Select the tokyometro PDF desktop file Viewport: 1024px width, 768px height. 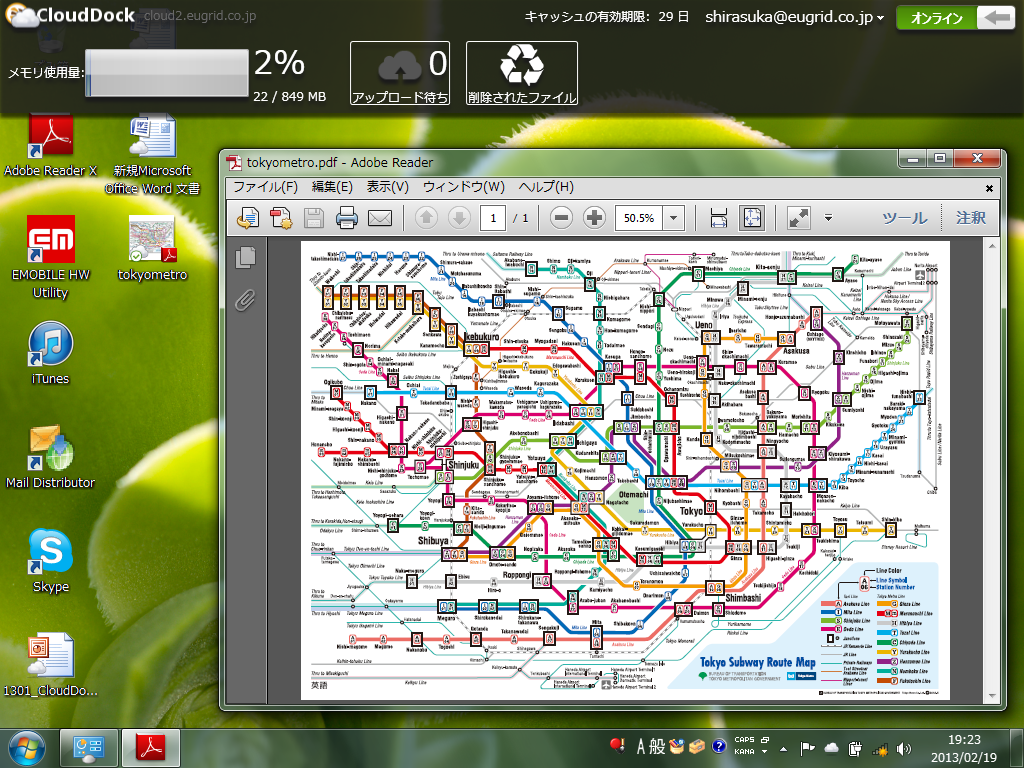tap(152, 249)
